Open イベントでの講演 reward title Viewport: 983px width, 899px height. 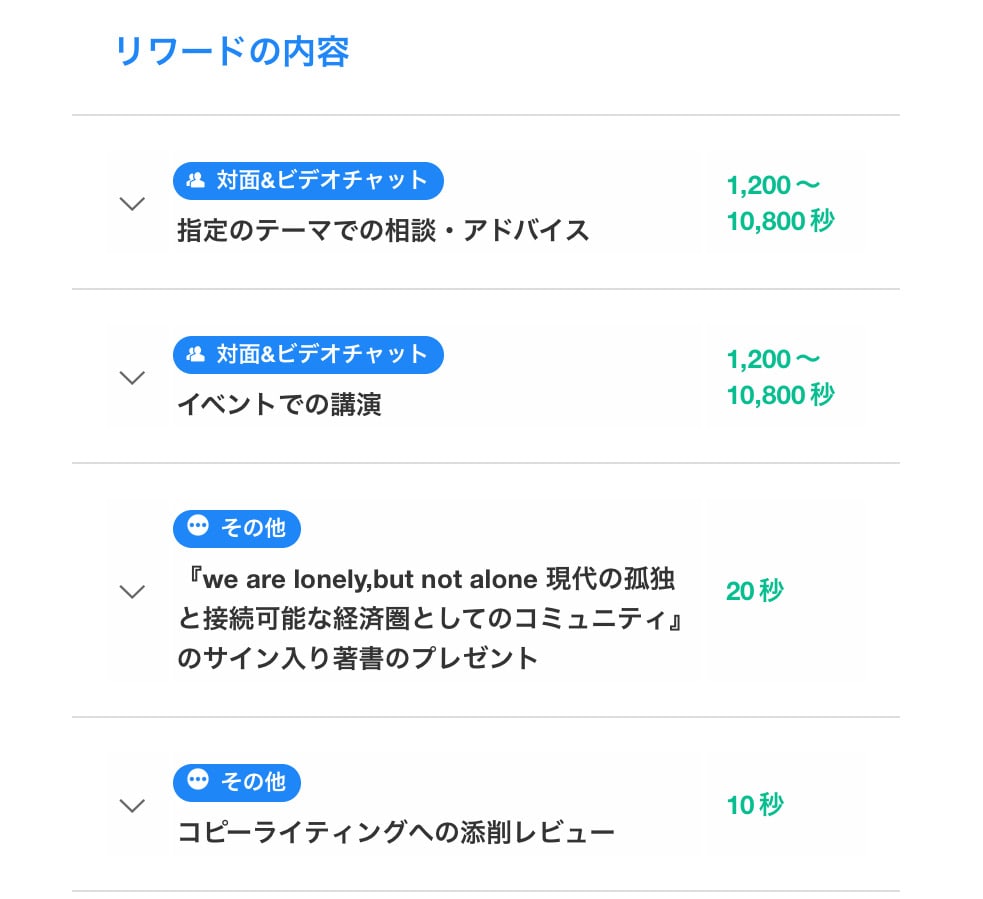coord(280,404)
